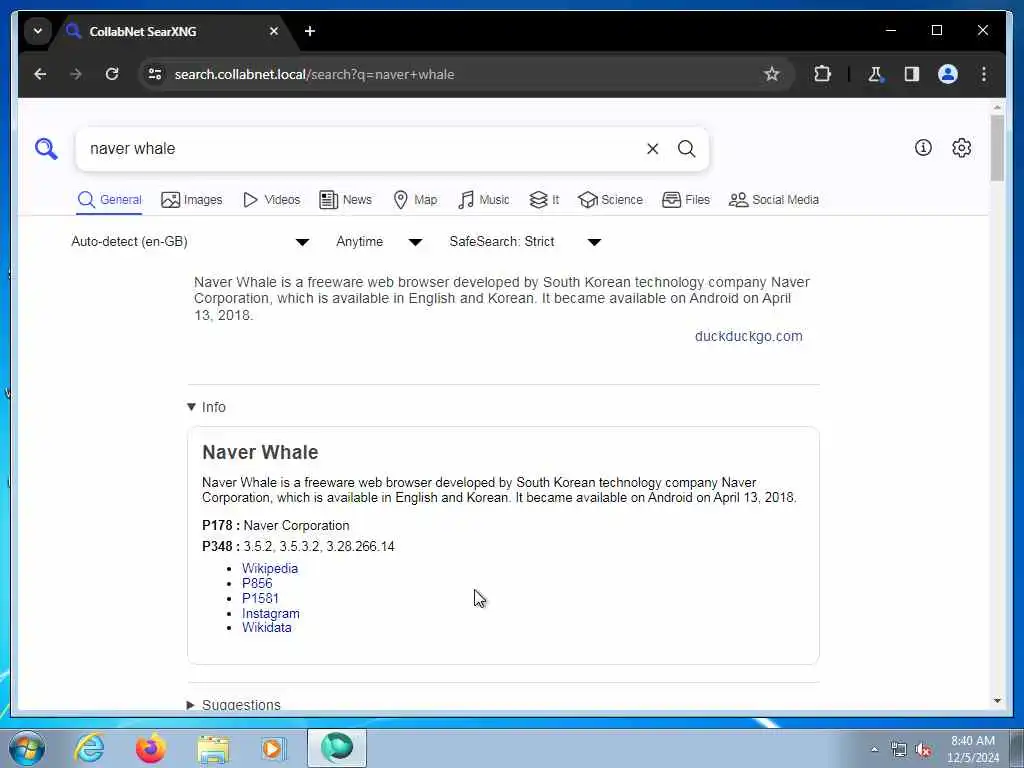Click the scrollbar down arrow
Image resolution: width=1024 pixels, height=768 pixels.
point(997,701)
